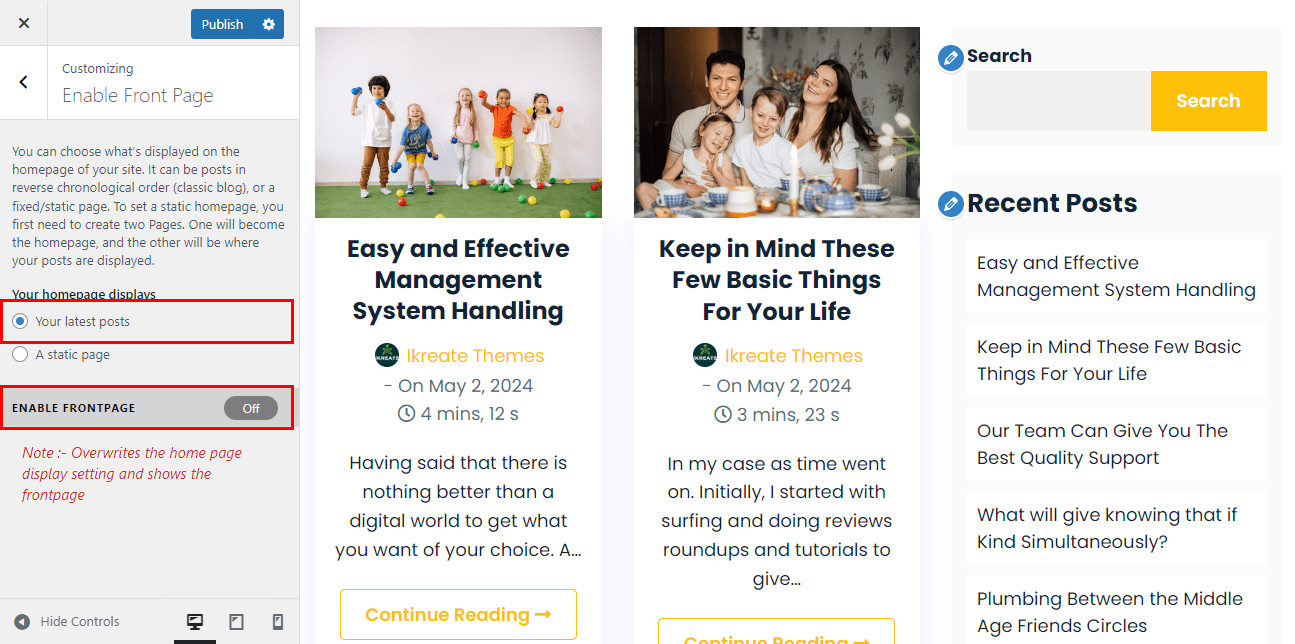
Task: Click Continue Reading under Easy and Effective post
Action: [x=458, y=615]
